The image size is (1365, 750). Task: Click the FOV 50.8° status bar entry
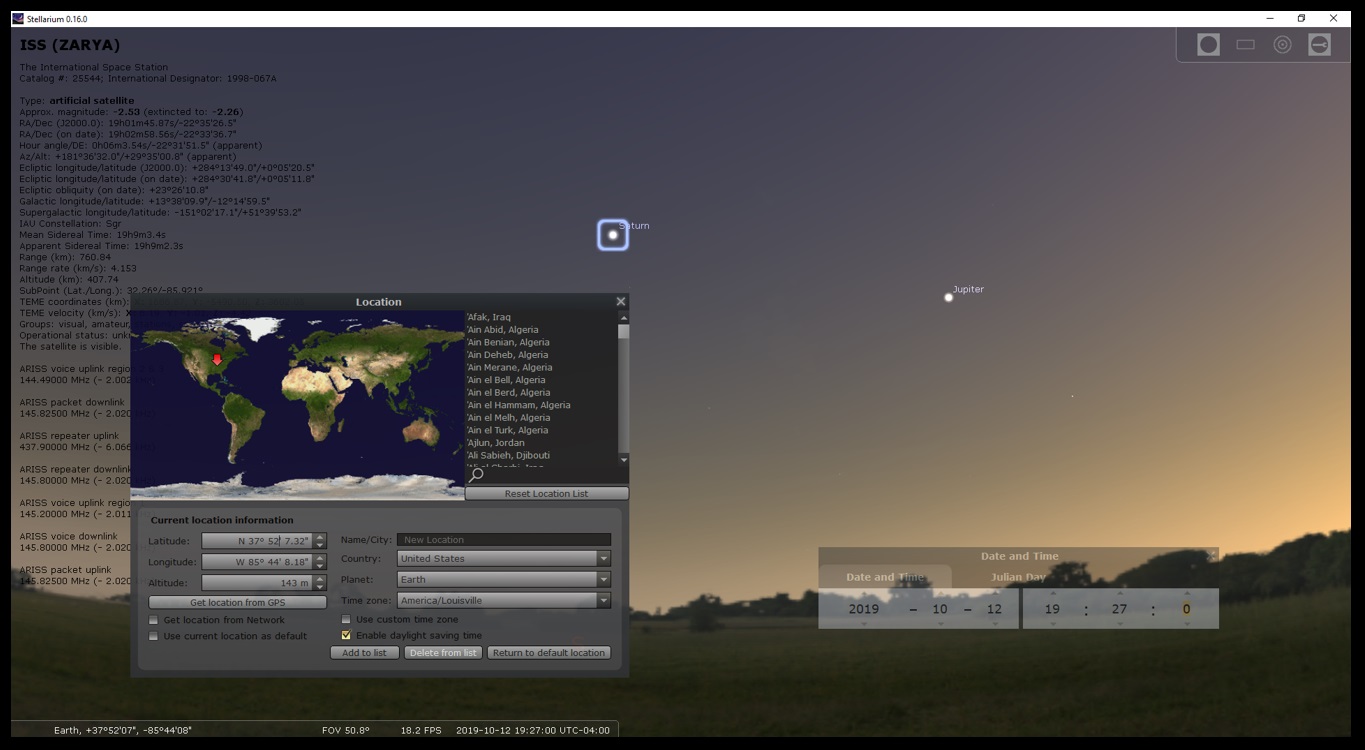coord(346,730)
